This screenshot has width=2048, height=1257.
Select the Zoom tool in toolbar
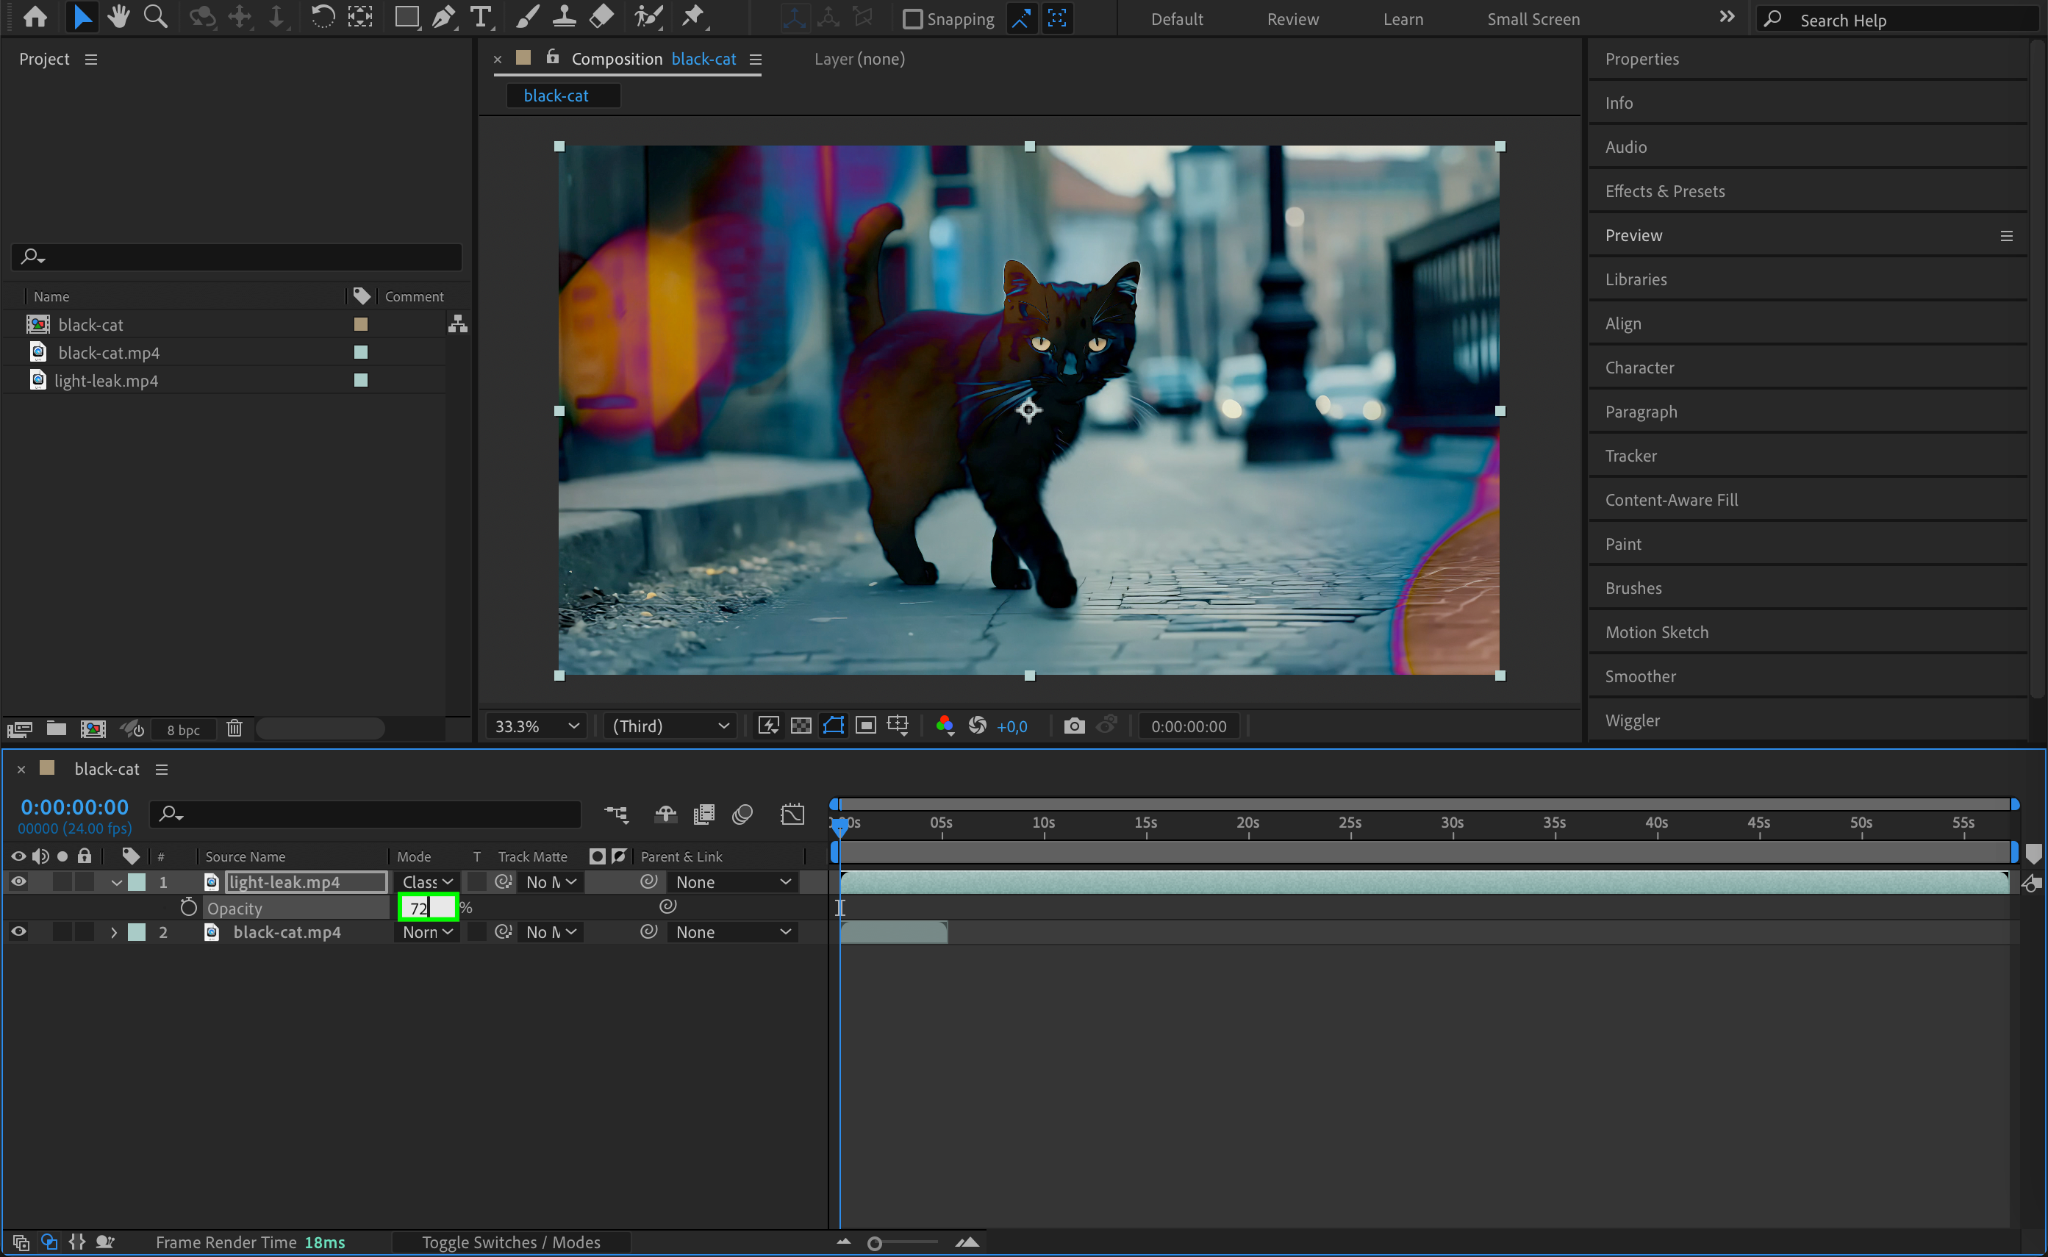pos(155,17)
